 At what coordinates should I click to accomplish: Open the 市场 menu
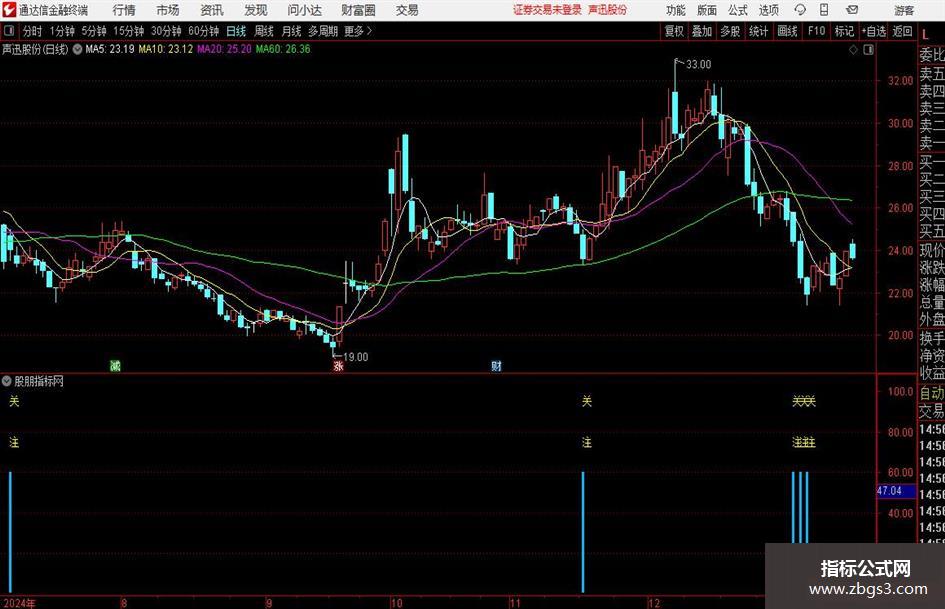(x=168, y=10)
